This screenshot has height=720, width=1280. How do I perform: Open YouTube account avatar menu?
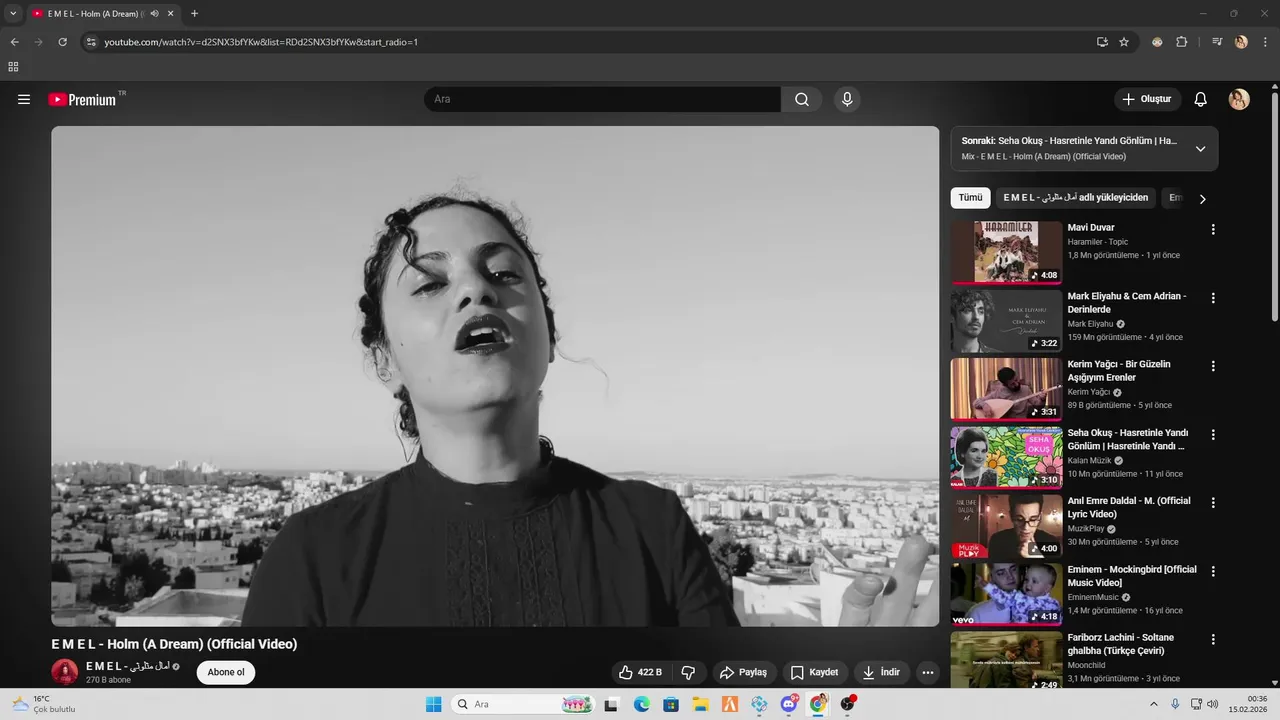pyautogui.click(x=1239, y=99)
